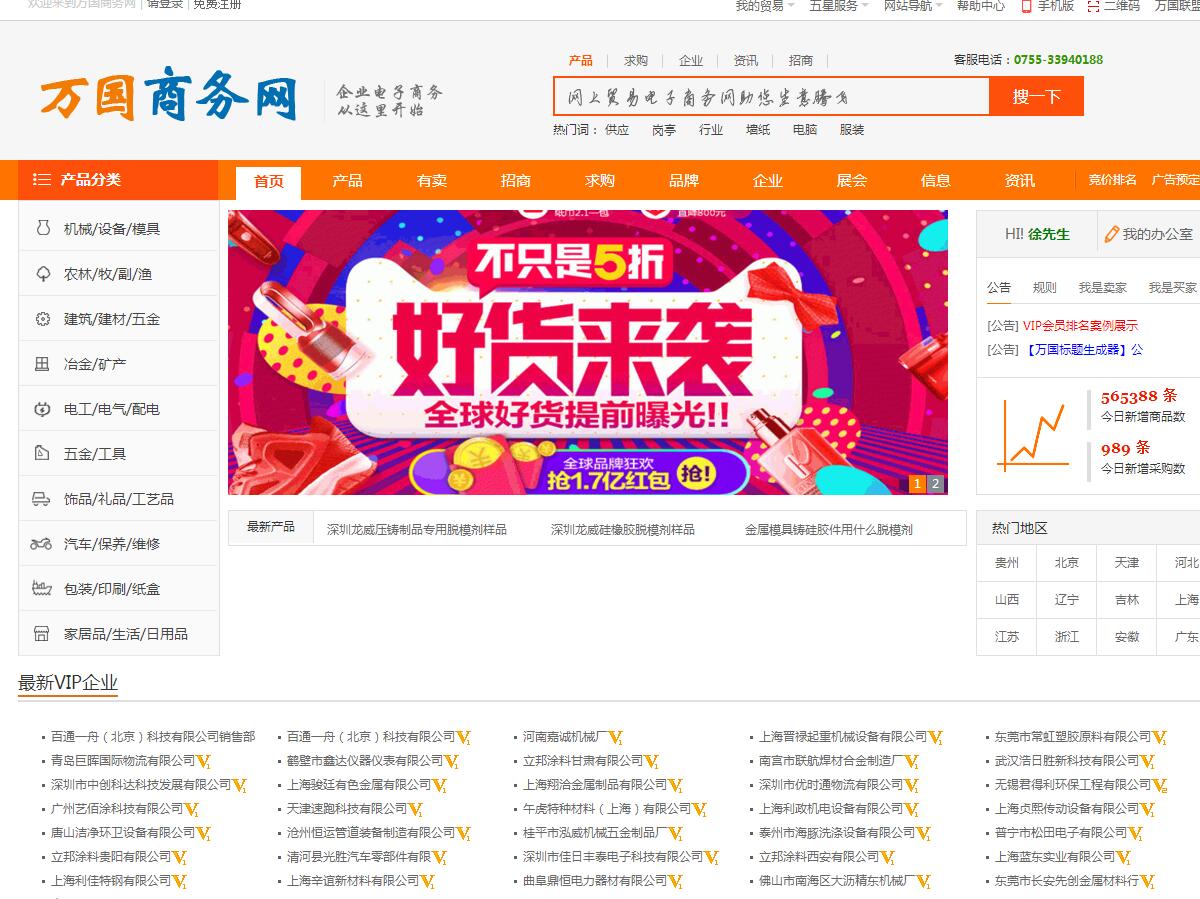
Task: Click the orange trend chart graphic
Action: click(1033, 434)
